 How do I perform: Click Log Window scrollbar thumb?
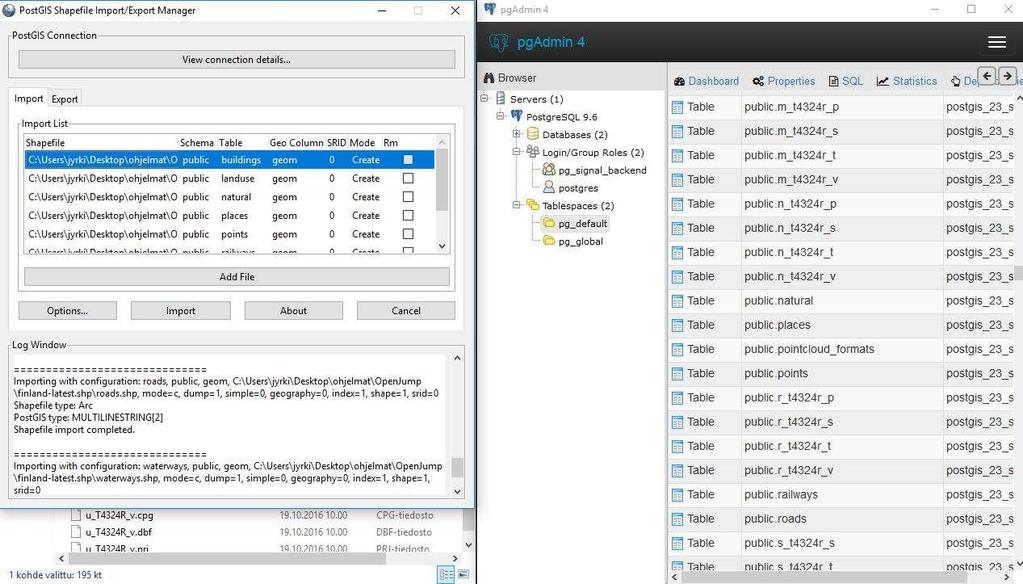[x=457, y=467]
